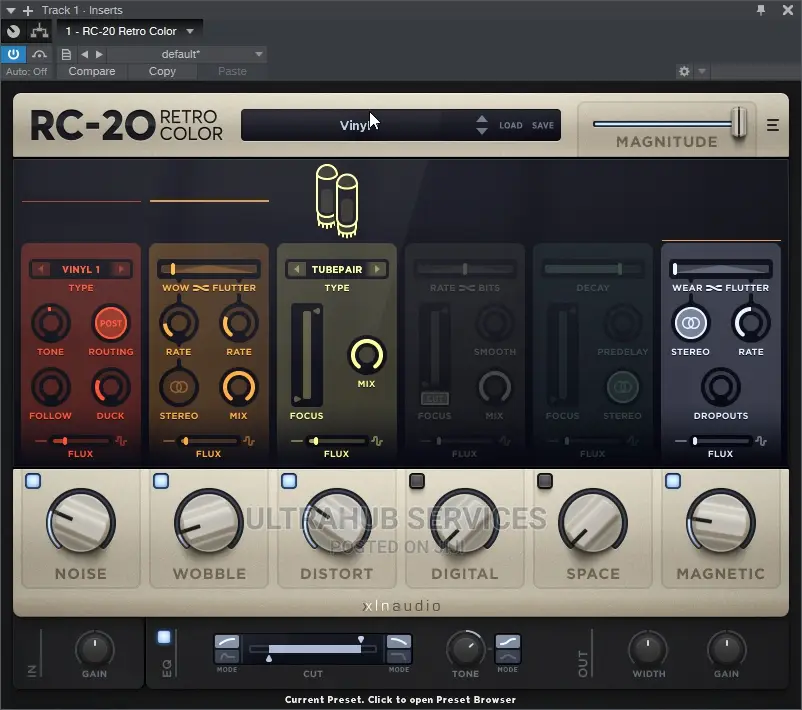
Task: Click the Wobble MIX knob
Action: [x=238, y=387]
